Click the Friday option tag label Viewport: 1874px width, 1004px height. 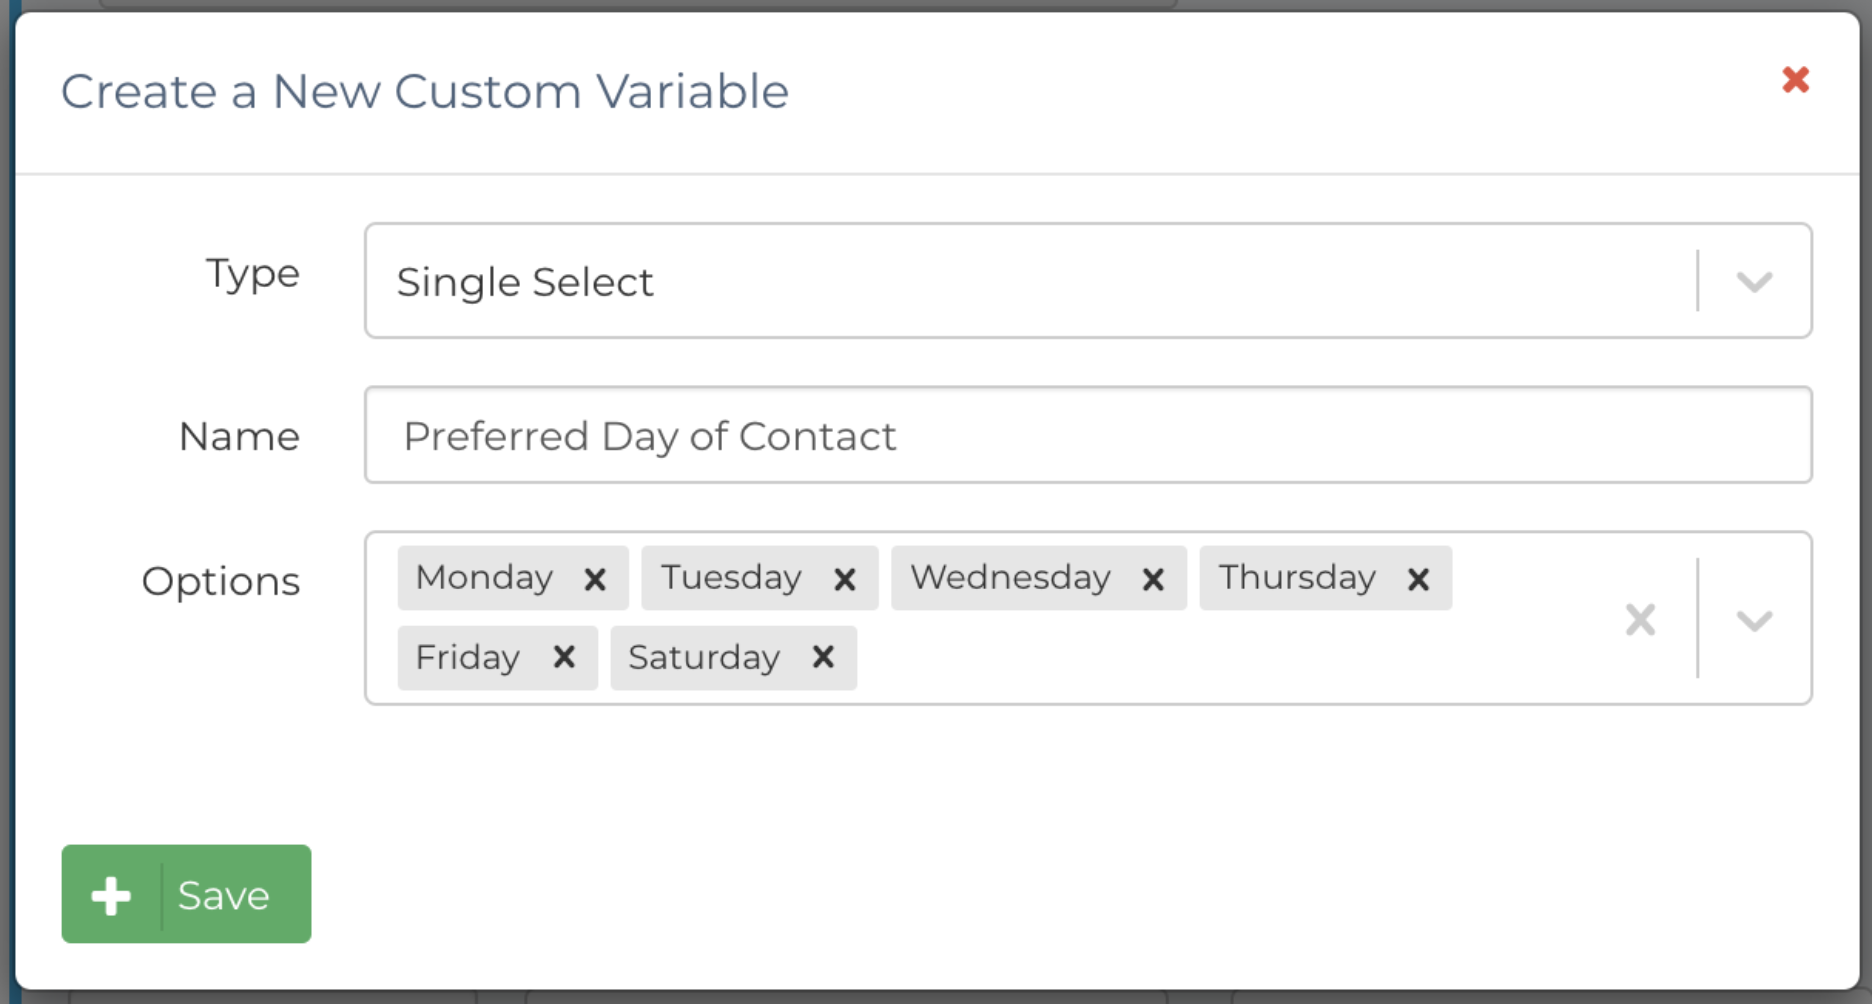(x=468, y=658)
